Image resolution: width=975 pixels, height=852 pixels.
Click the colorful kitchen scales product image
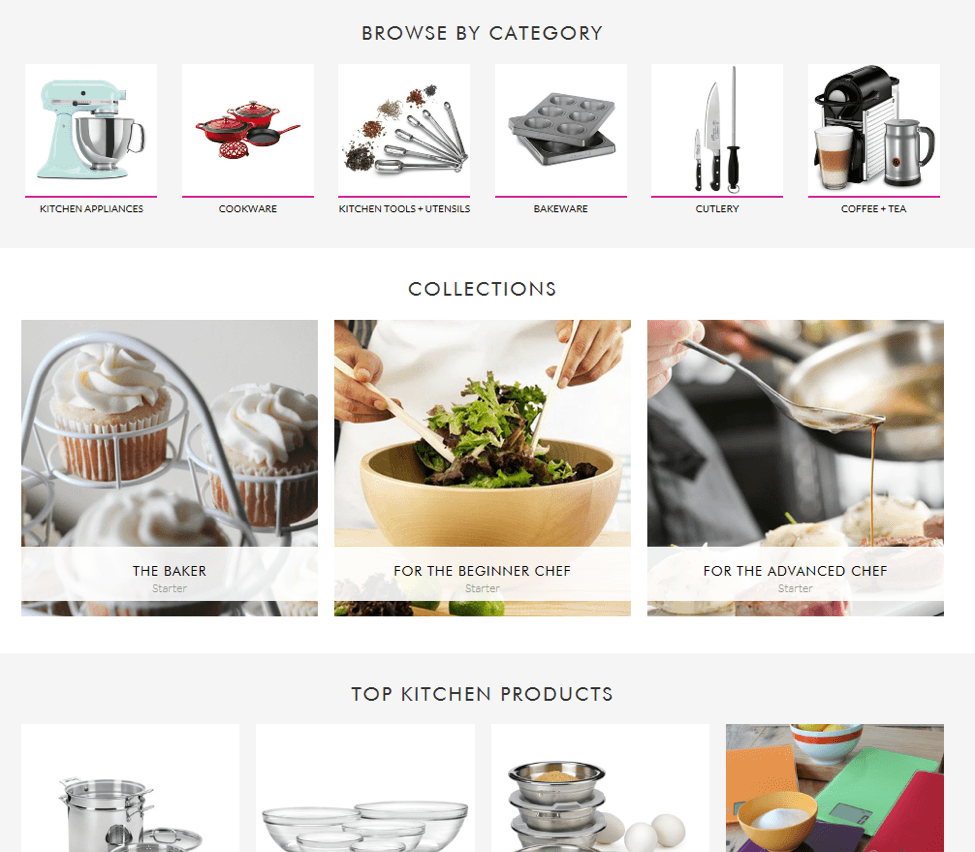[x=835, y=788]
